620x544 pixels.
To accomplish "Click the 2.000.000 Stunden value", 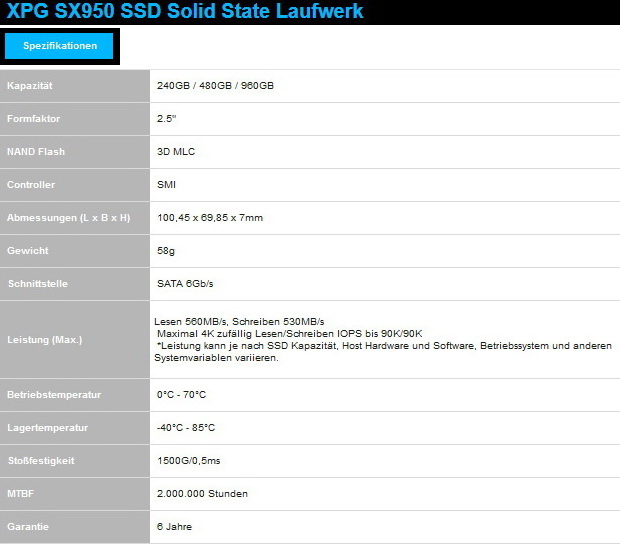I will [202, 494].
